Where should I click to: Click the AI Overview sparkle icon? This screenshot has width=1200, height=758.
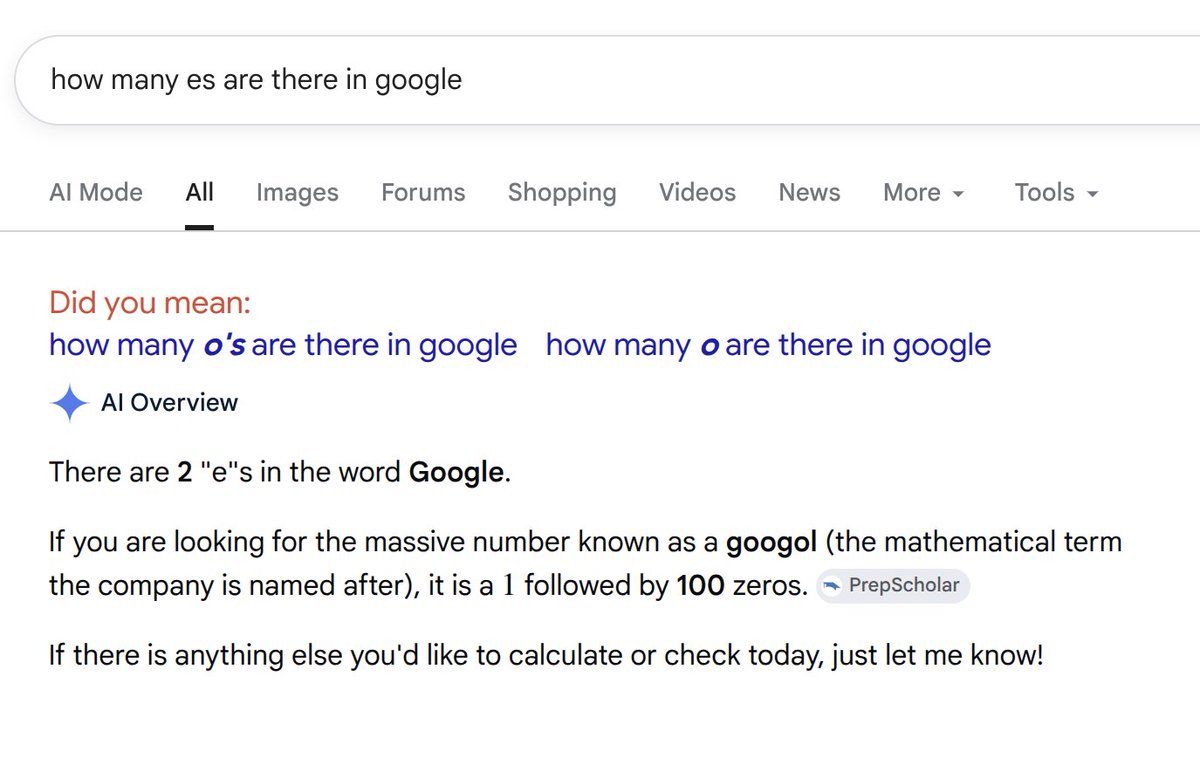click(x=69, y=403)
